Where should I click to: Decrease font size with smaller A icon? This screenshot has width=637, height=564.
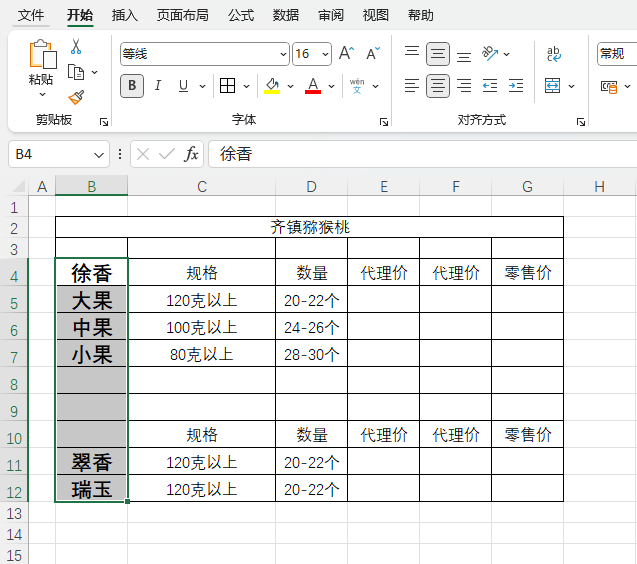[373, 53]
